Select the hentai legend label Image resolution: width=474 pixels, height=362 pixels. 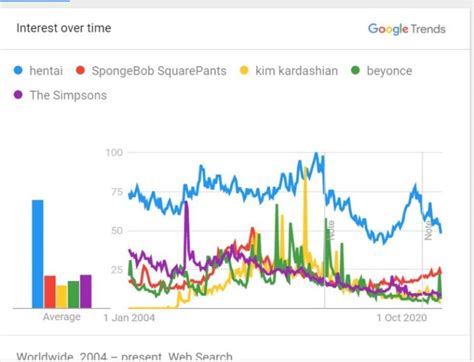click(x=46, y=71)
